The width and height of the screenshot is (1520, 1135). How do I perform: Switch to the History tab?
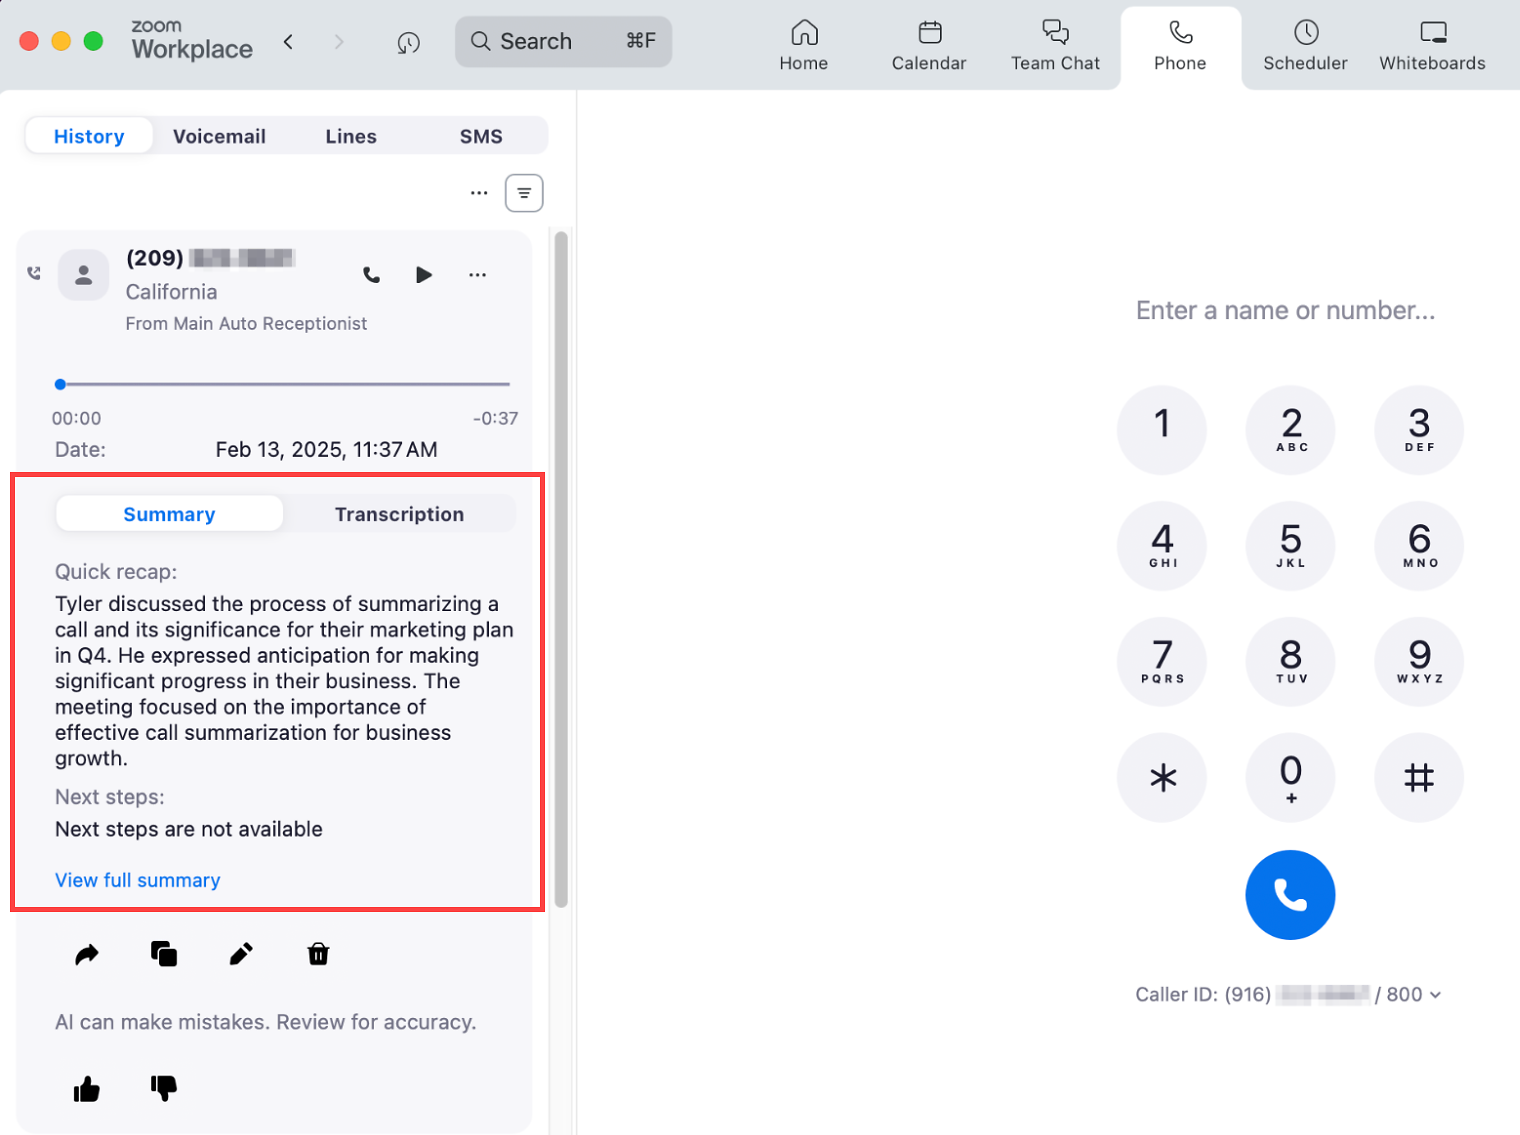[x=89, y=136]
